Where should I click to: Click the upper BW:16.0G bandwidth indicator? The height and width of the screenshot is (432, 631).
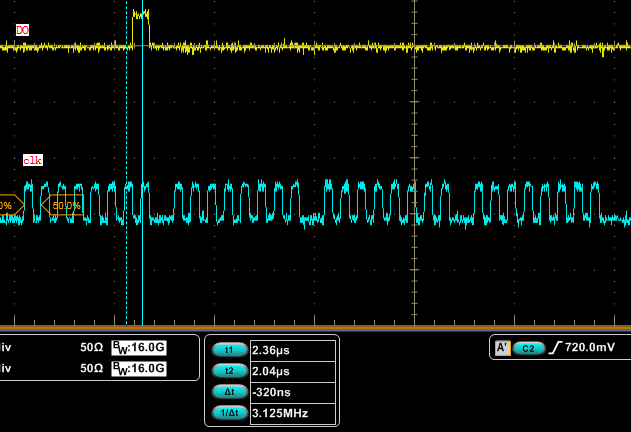(139, 347)
